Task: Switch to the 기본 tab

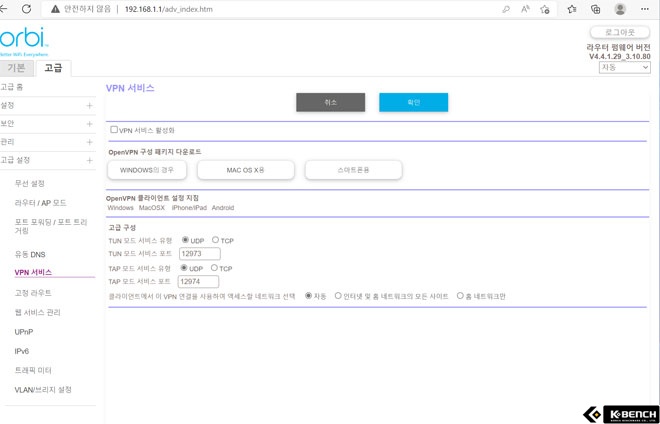Action: pyautogui.click(x=16, y=68)
